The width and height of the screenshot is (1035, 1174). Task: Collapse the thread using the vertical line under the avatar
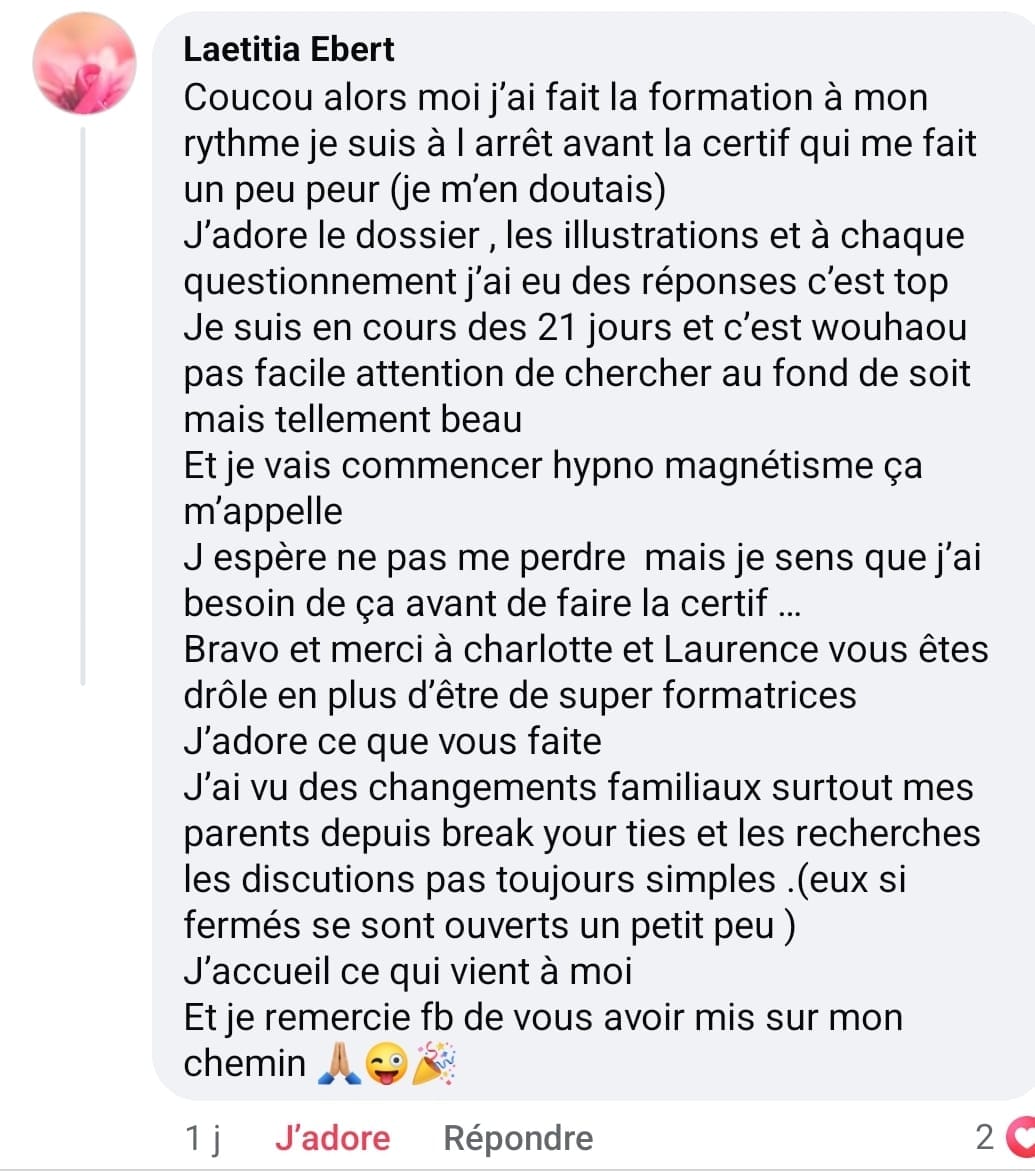point(83,406)
